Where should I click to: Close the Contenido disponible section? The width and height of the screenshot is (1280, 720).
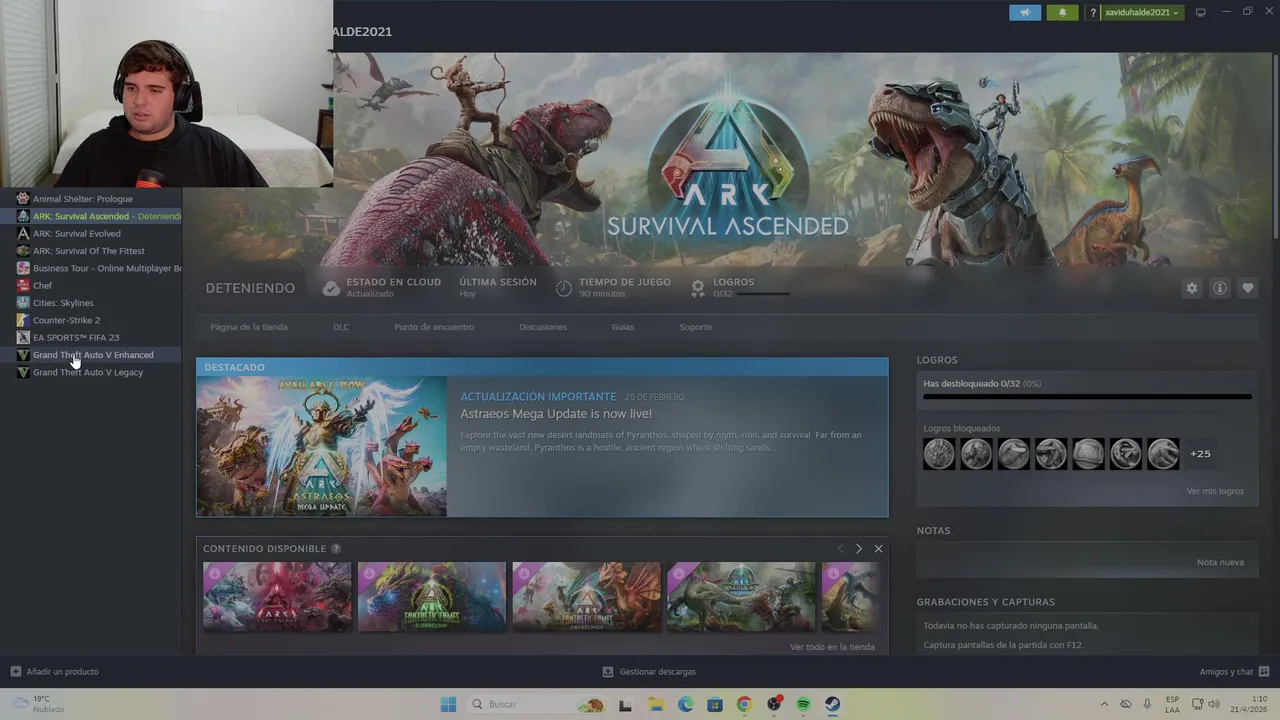click(878, 549)
